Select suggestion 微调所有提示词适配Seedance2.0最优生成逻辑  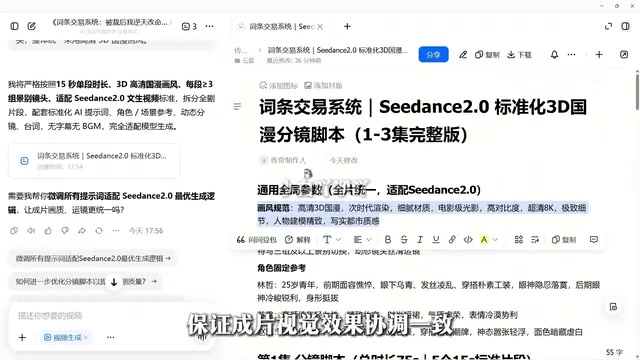(x=93, y=258)
